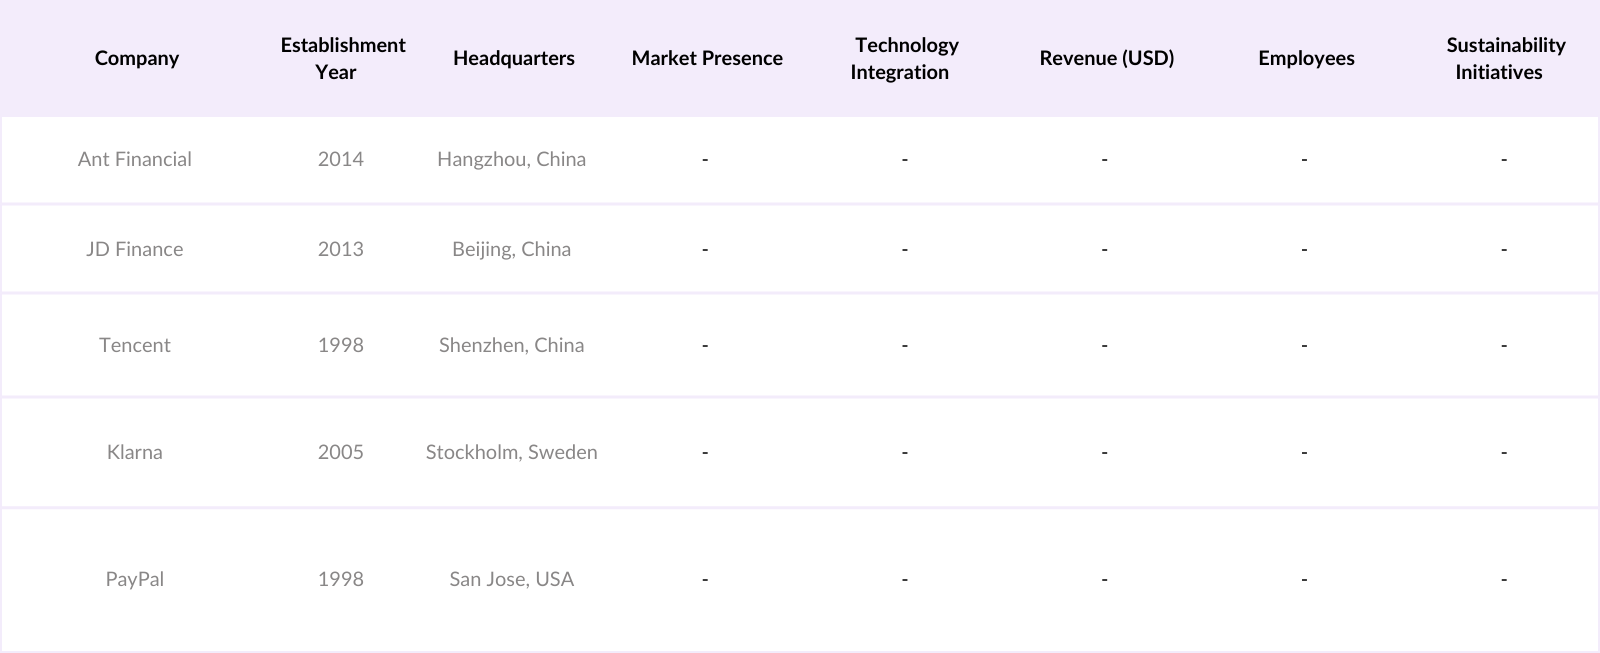Click the Klarna company cell

135,452
